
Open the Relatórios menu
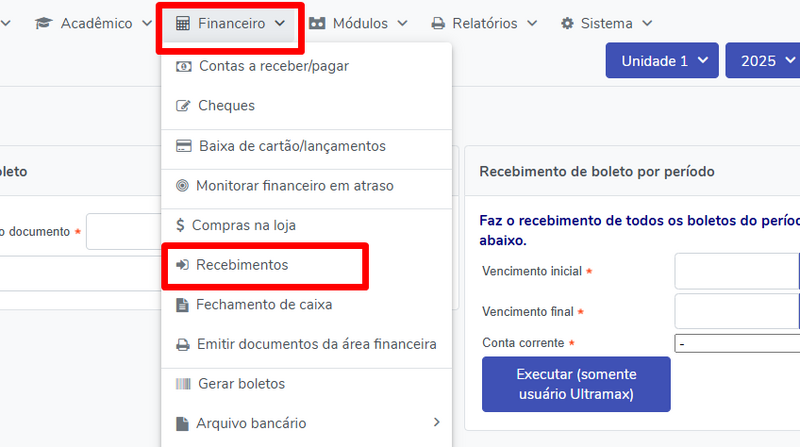coord(484,23)
